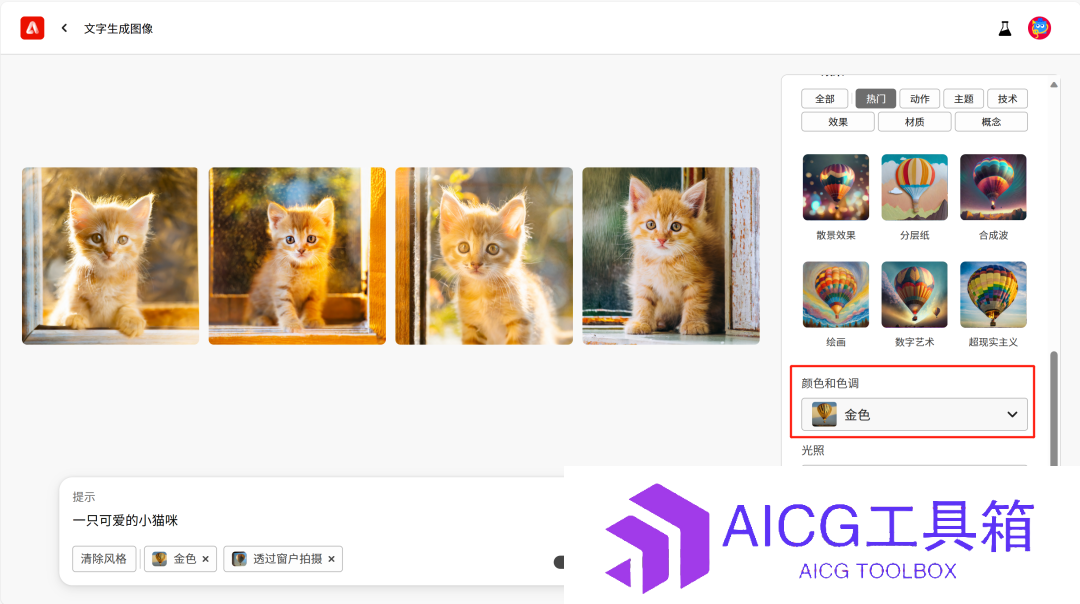Click the 提示 label above the prompt
Image resolution: width=1080 pixels, height=604 pixels.
(84, 497)
